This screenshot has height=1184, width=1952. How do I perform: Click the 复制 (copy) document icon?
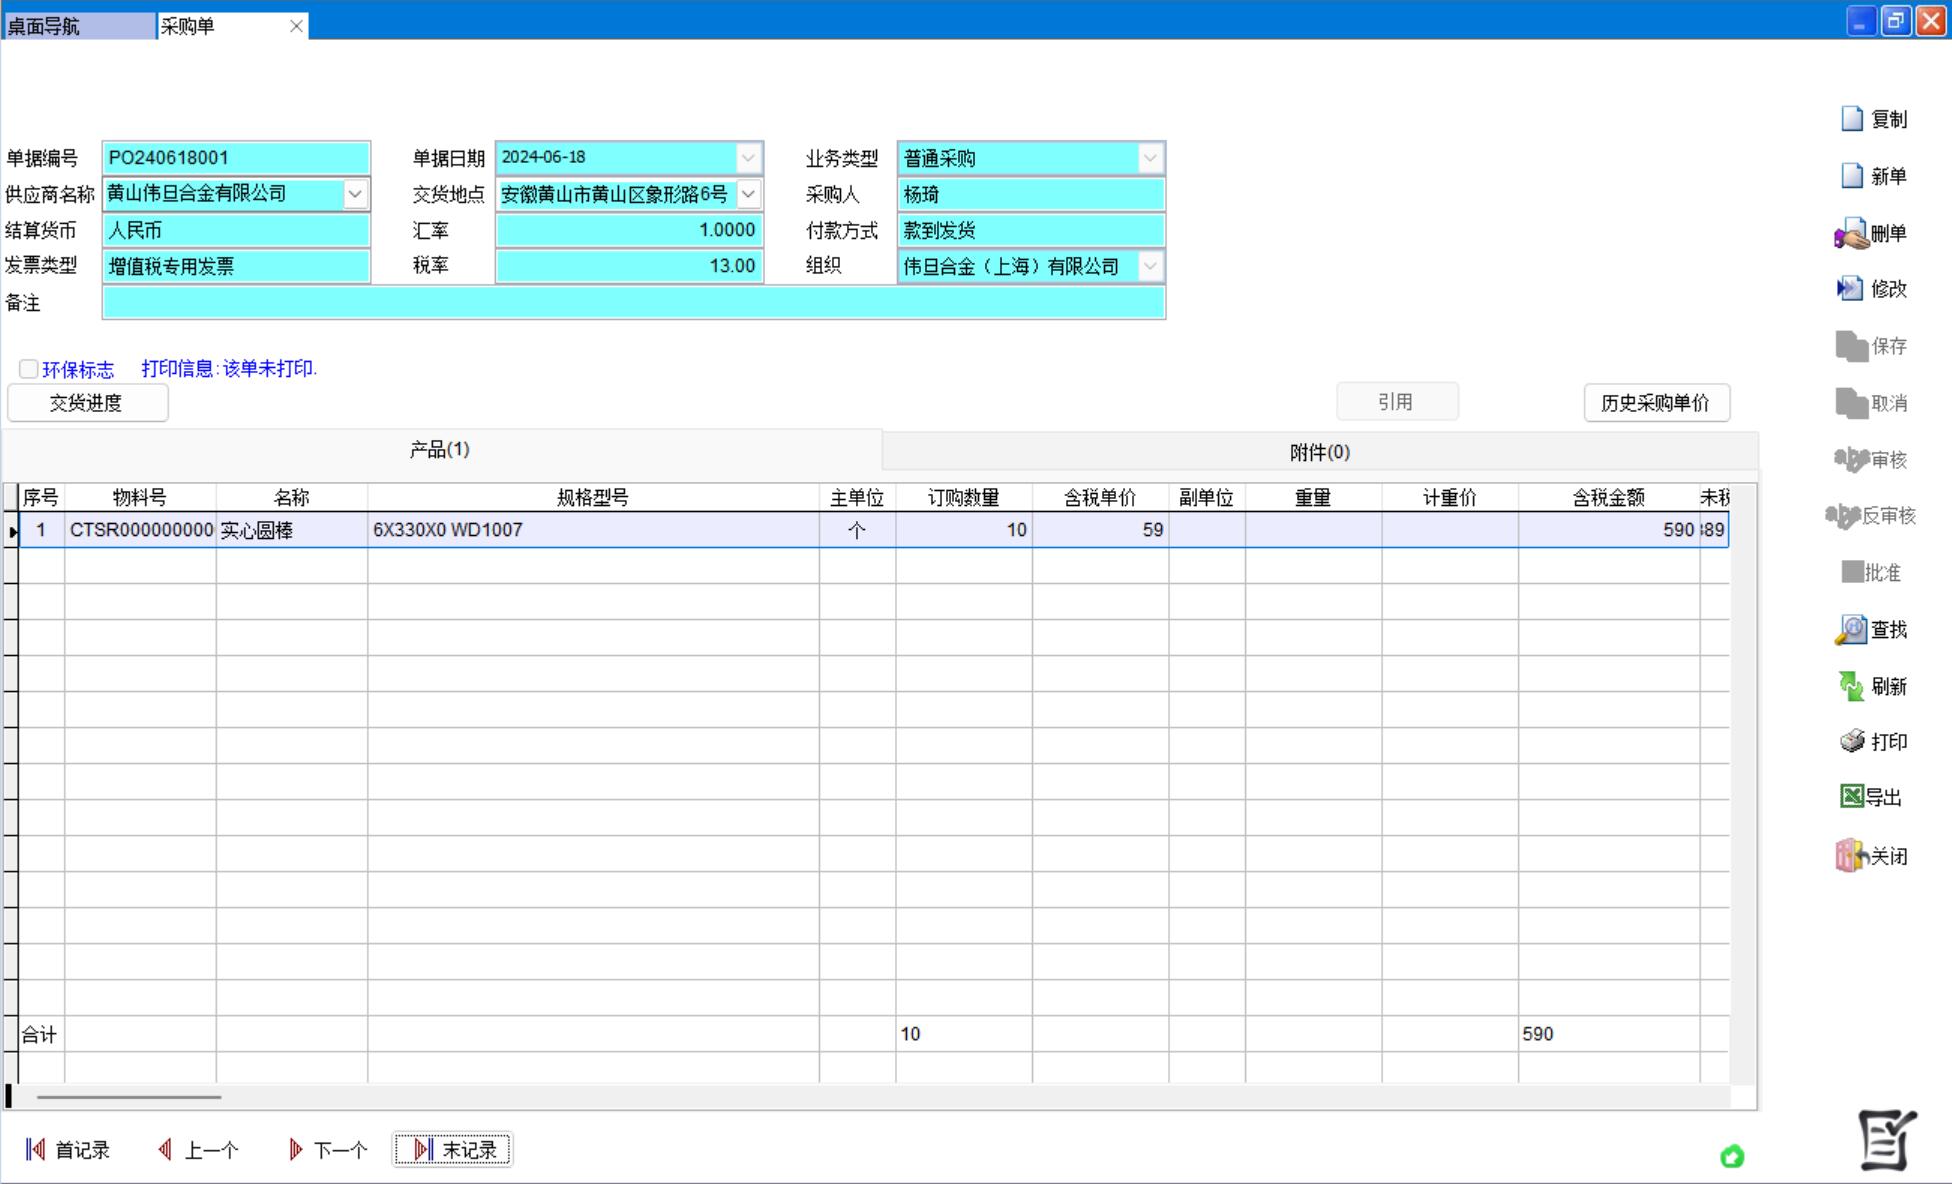coord(1852,119)
